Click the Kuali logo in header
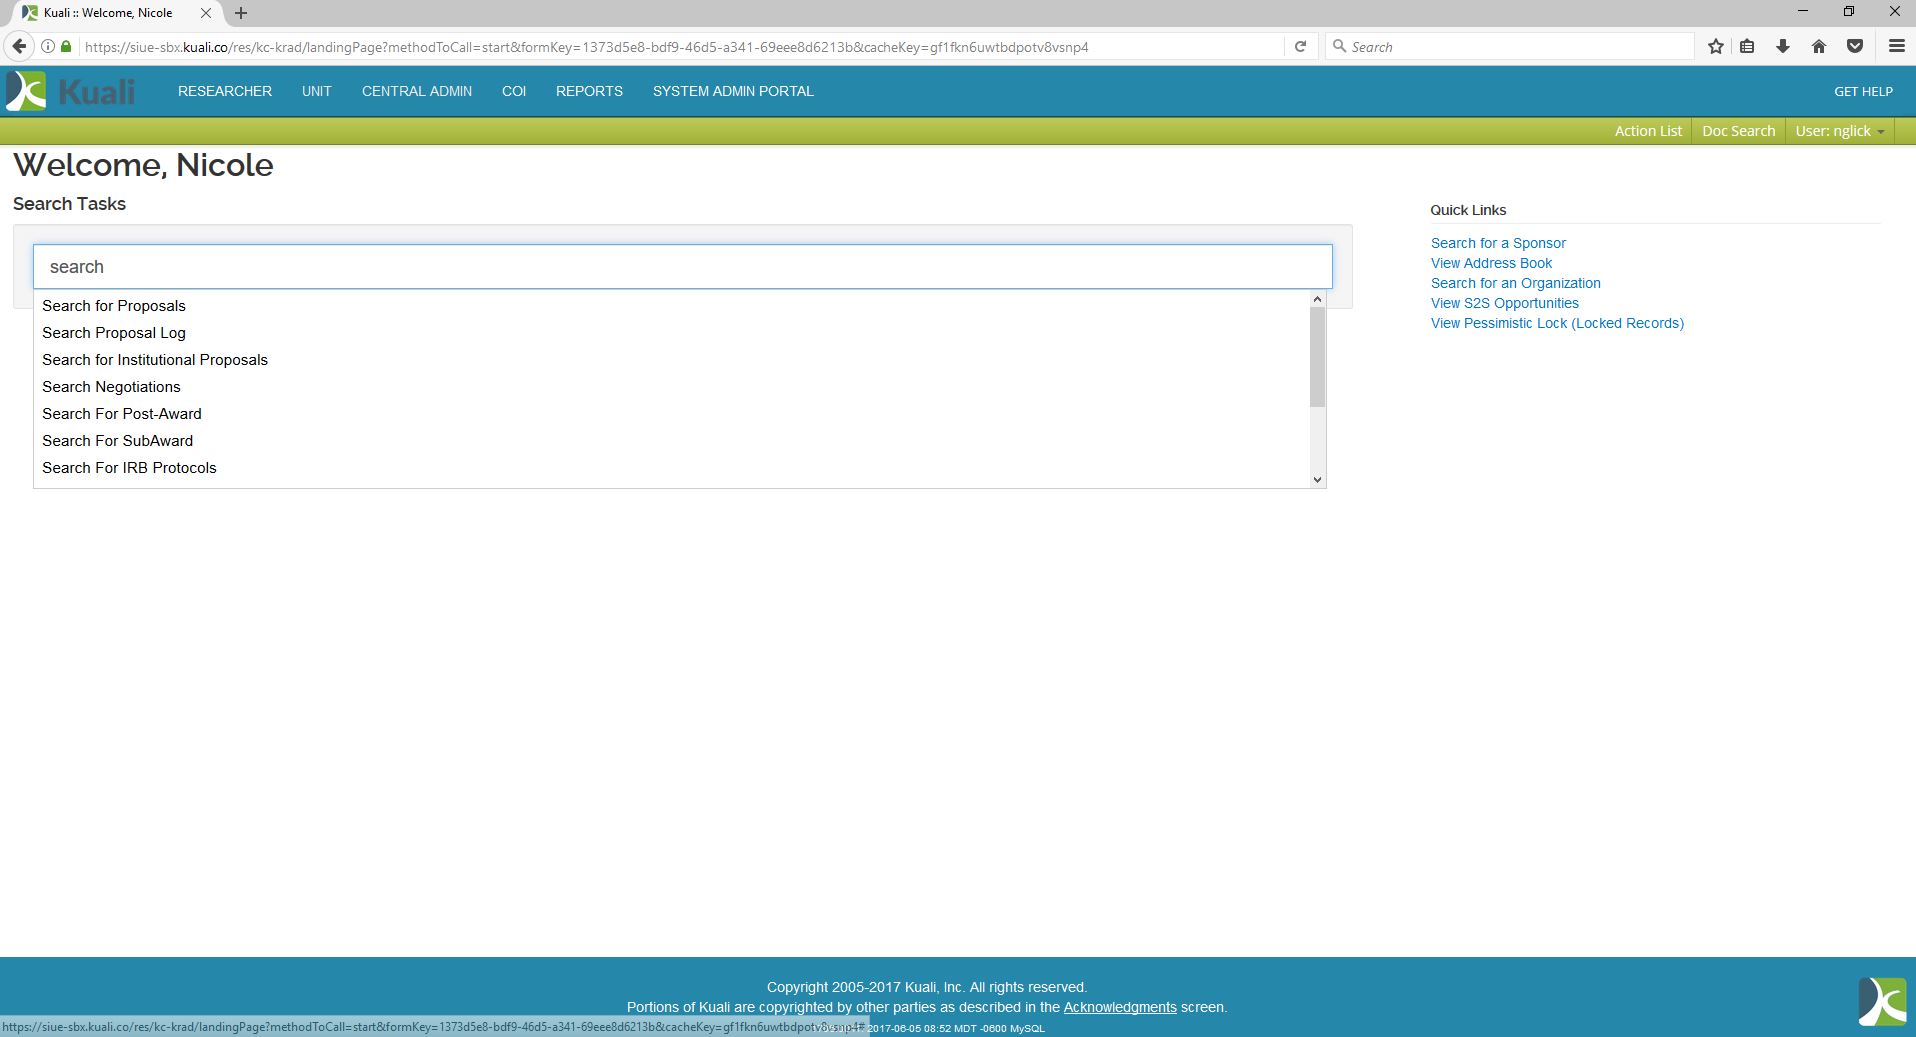Image resolution: width=1916 pixels, height=1037 pixels. click(70, 91)
